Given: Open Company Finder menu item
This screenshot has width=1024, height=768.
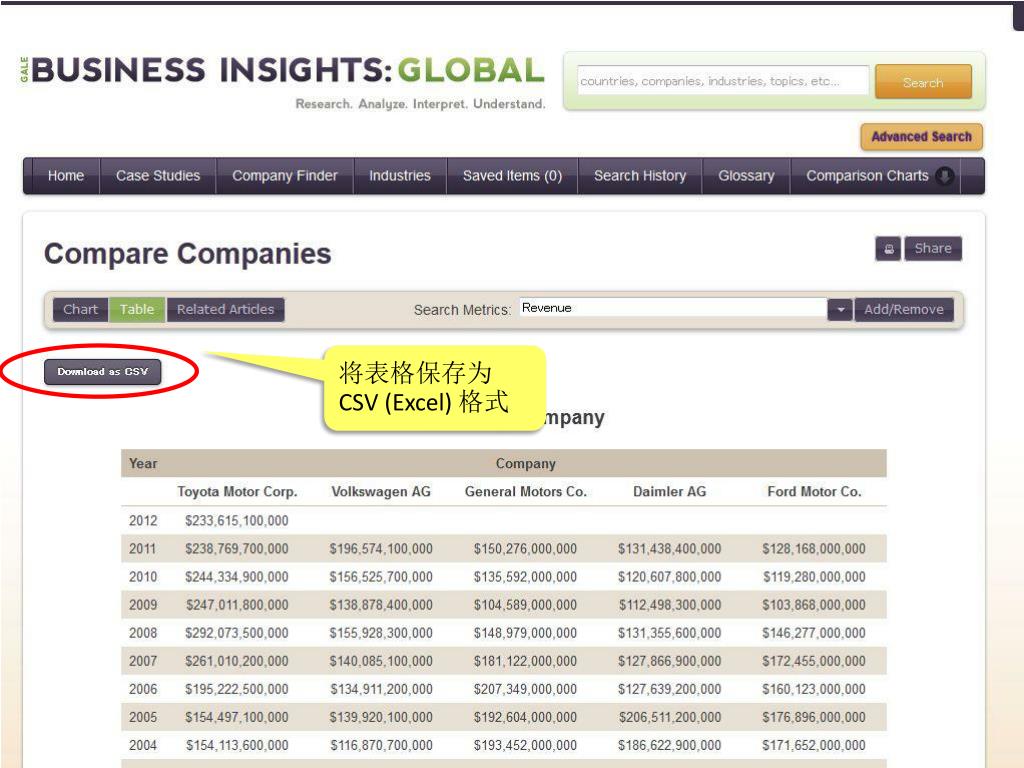Looking at the screenshot, I should coord(285,176).
